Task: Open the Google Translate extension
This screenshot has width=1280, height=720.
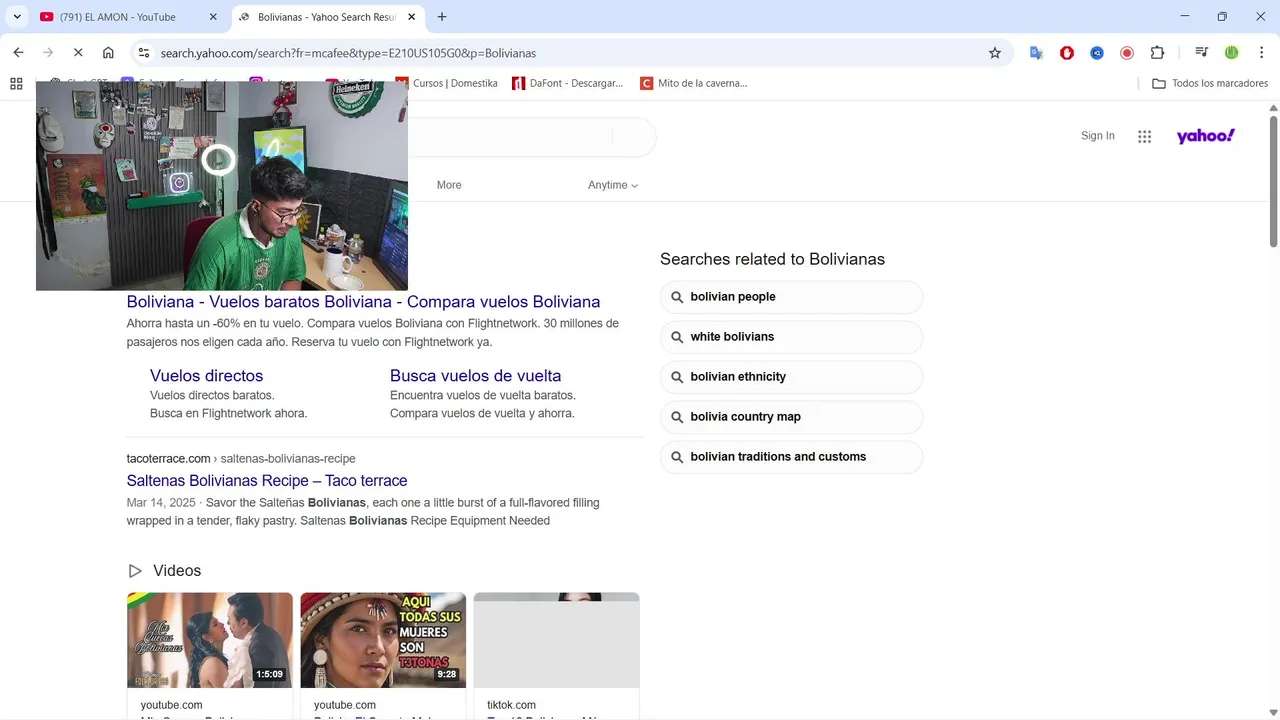Action: 1037,53
